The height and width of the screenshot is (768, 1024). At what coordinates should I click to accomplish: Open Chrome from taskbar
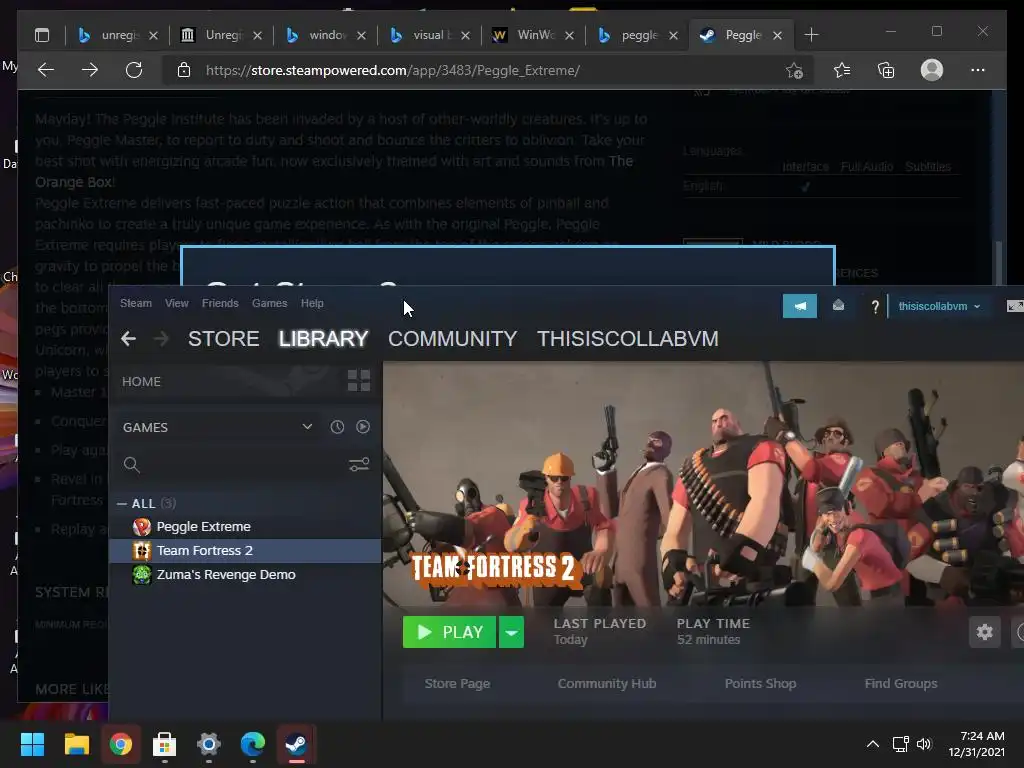tap(121, 744)
